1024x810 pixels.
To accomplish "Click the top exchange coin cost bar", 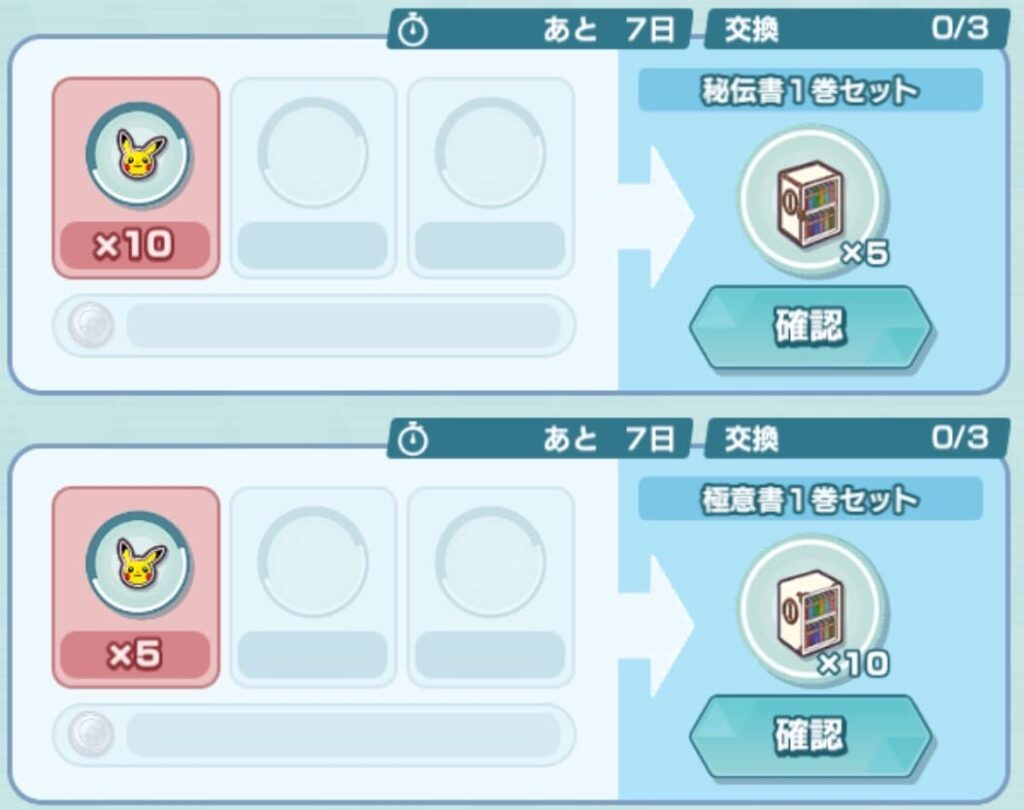I will pyautogui.click(x=313, y=325).
